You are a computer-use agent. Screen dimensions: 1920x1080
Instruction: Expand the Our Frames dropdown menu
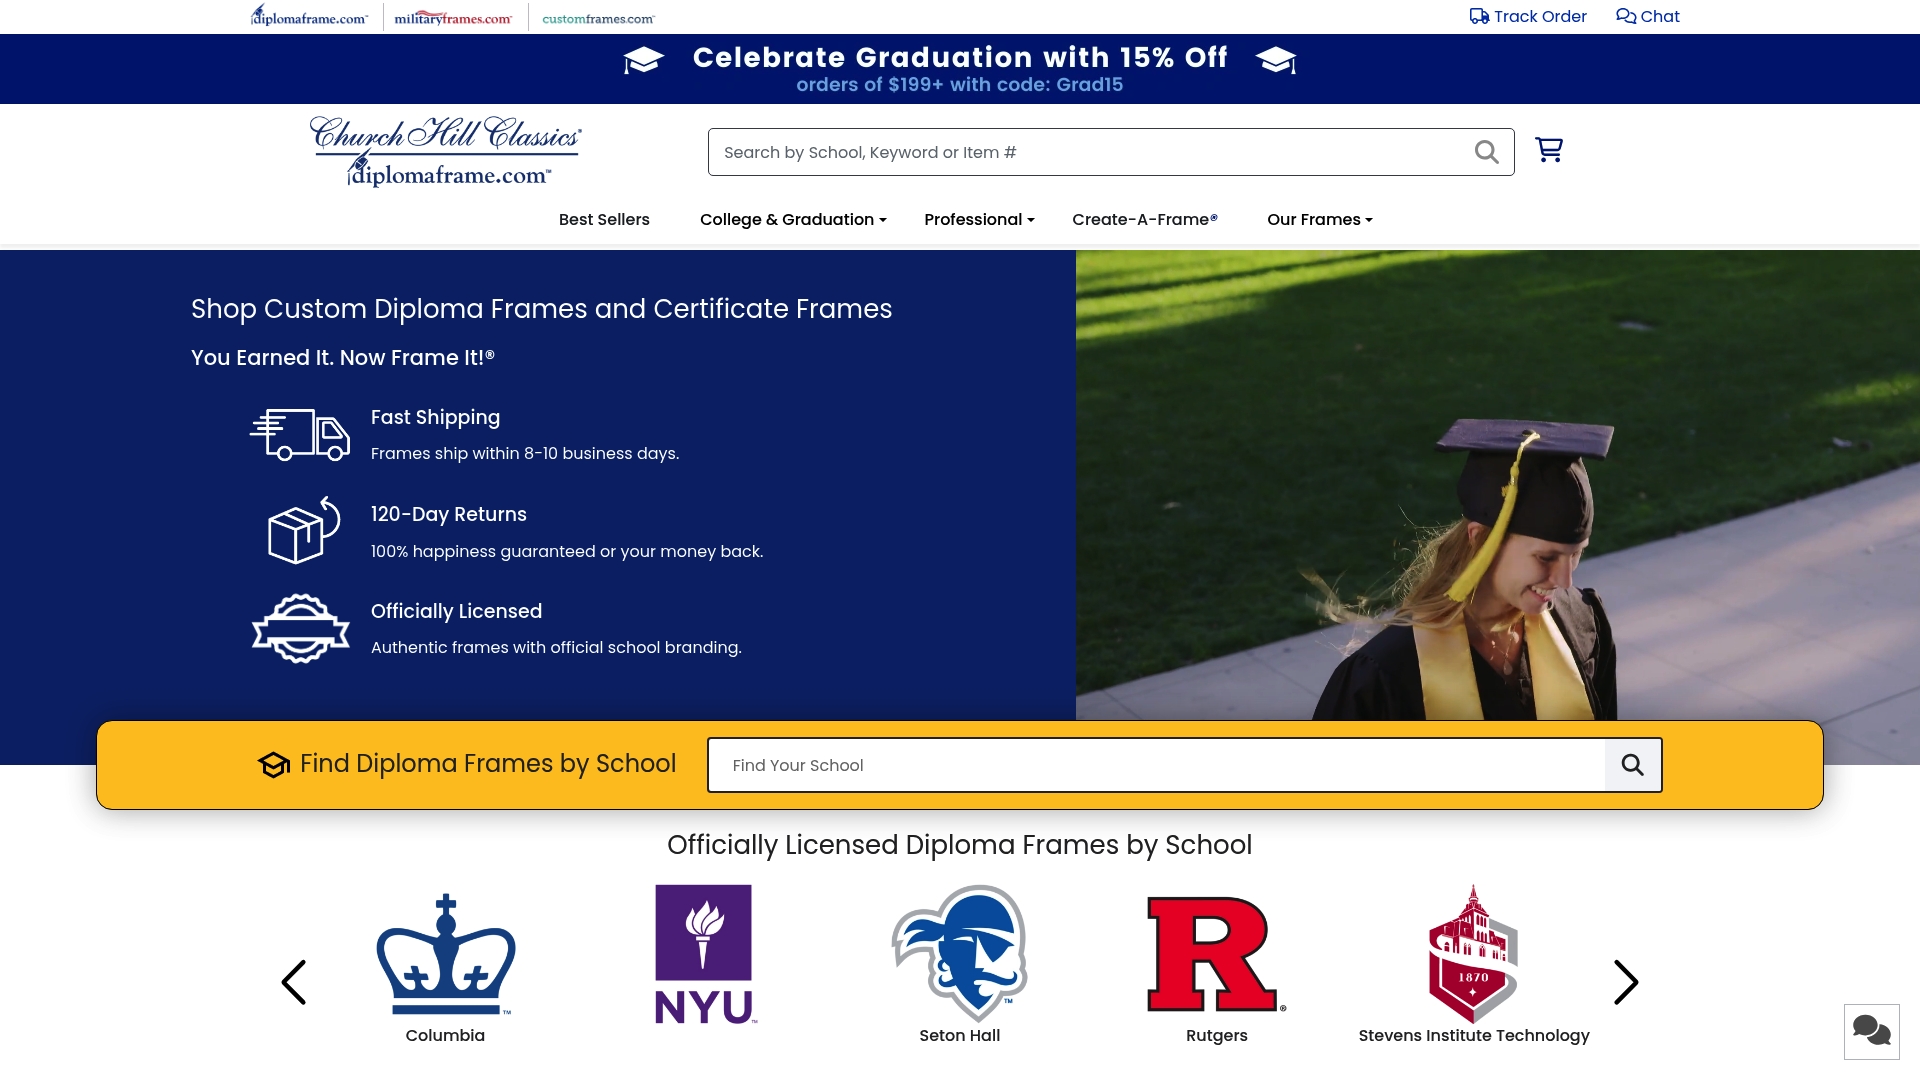pyautogui.click(x=1320, y=219)
